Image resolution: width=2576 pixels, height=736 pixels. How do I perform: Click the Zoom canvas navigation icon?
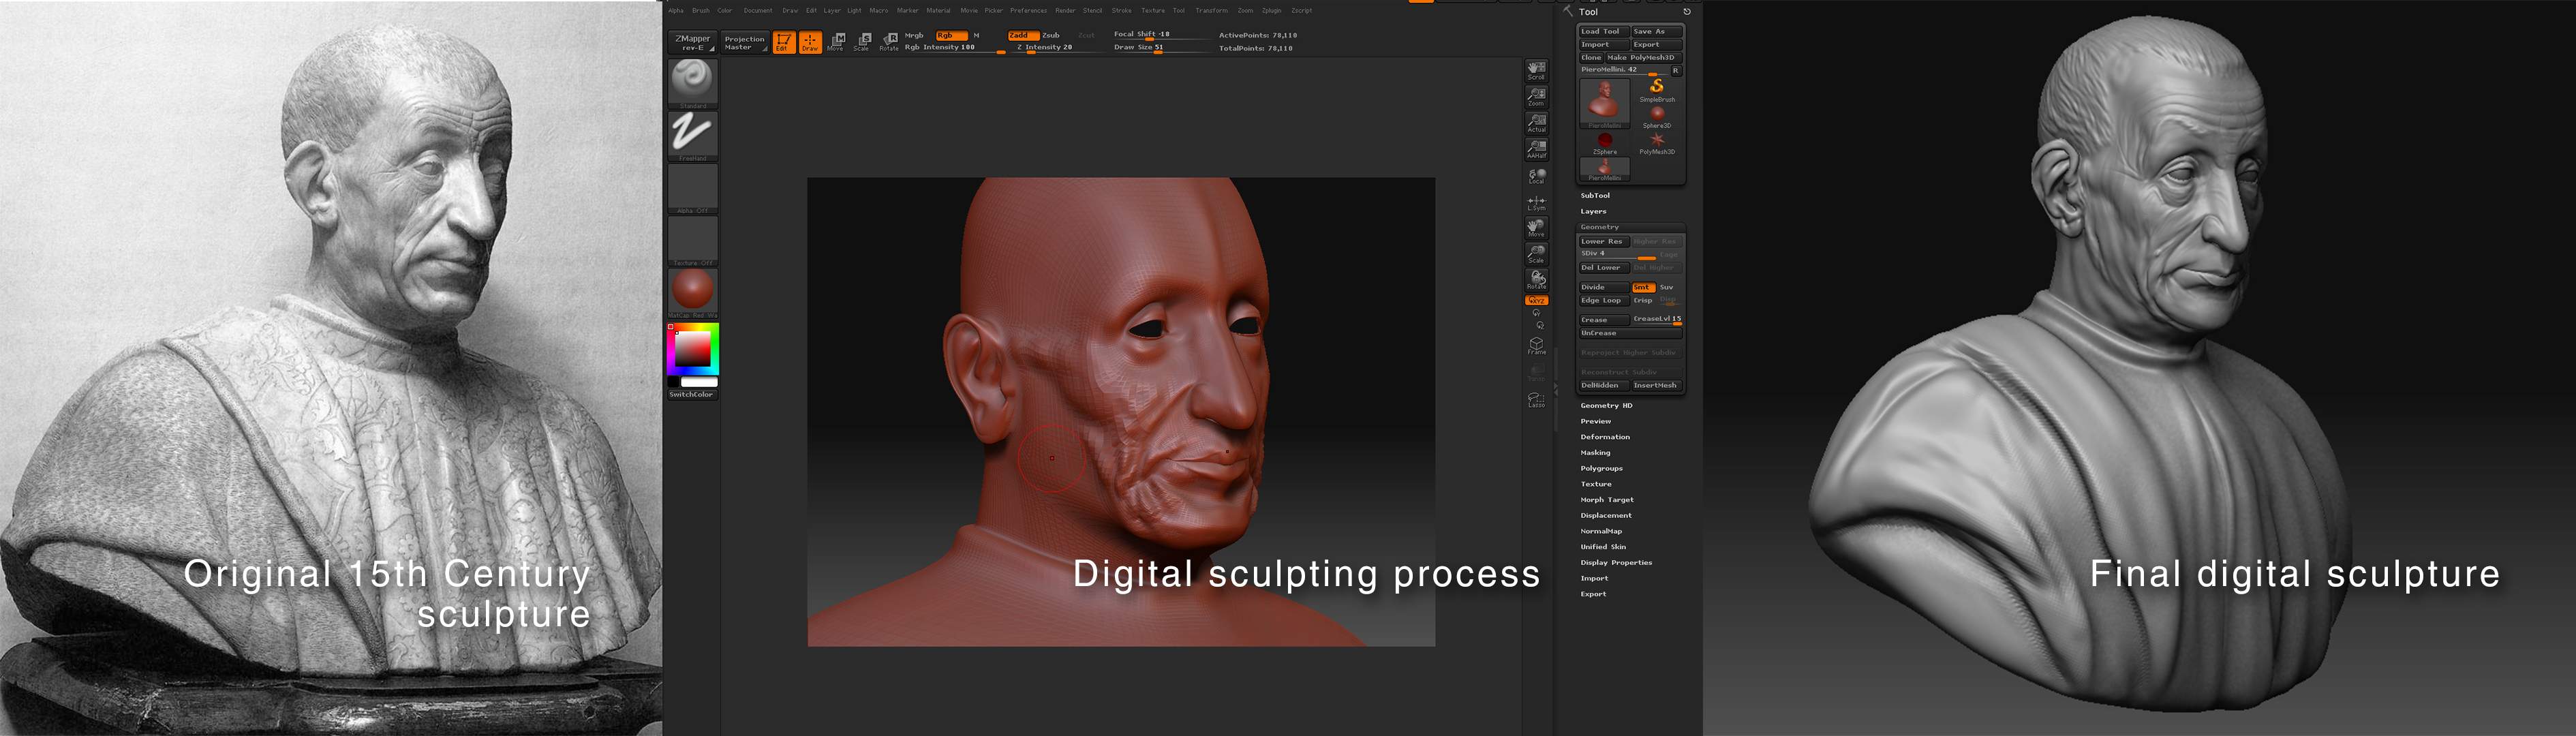coord(1536,96)
